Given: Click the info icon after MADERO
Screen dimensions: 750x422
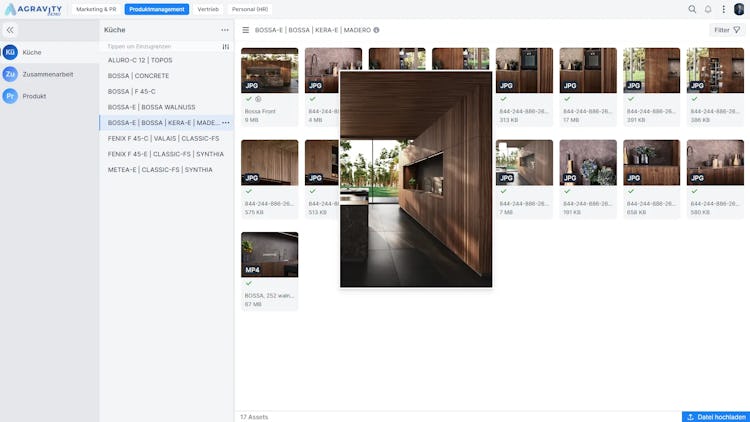Looking at the screenshot, I should [x=376, y=30].
